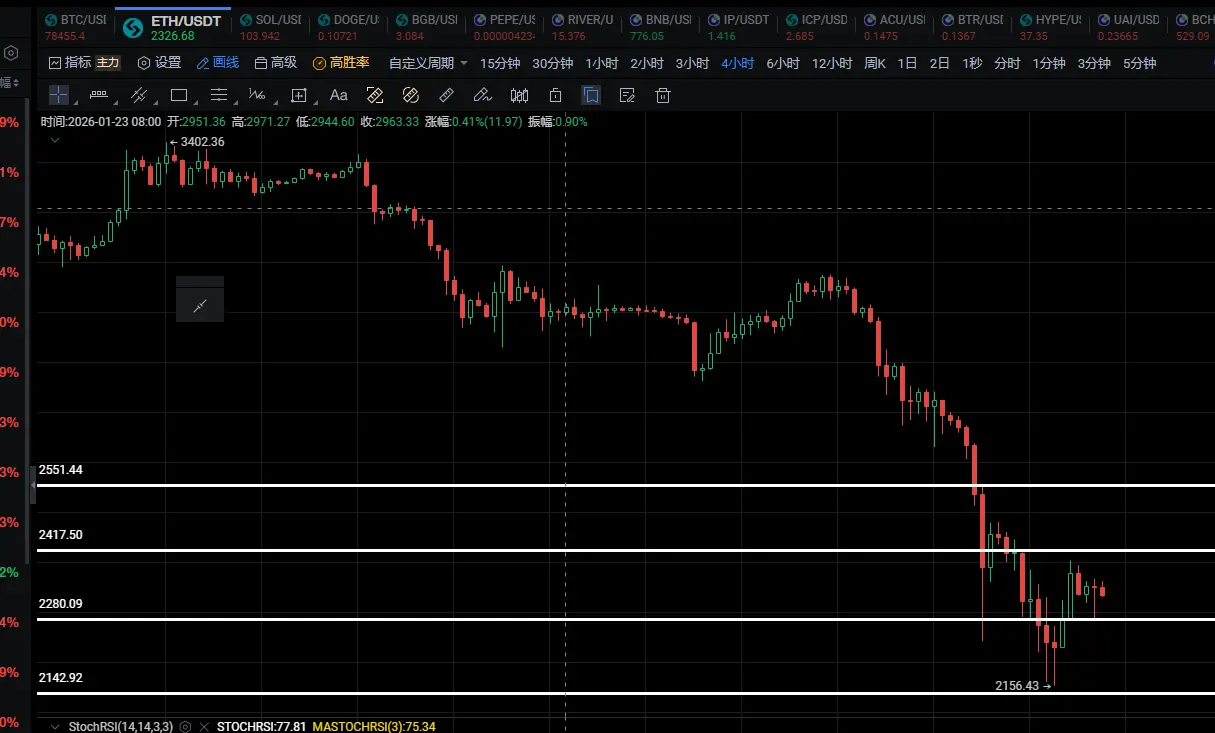The height and width of the screenshot is (733, 1215).
Task: Select the 2小时 timeframe
Action: (x=647, y=63)
